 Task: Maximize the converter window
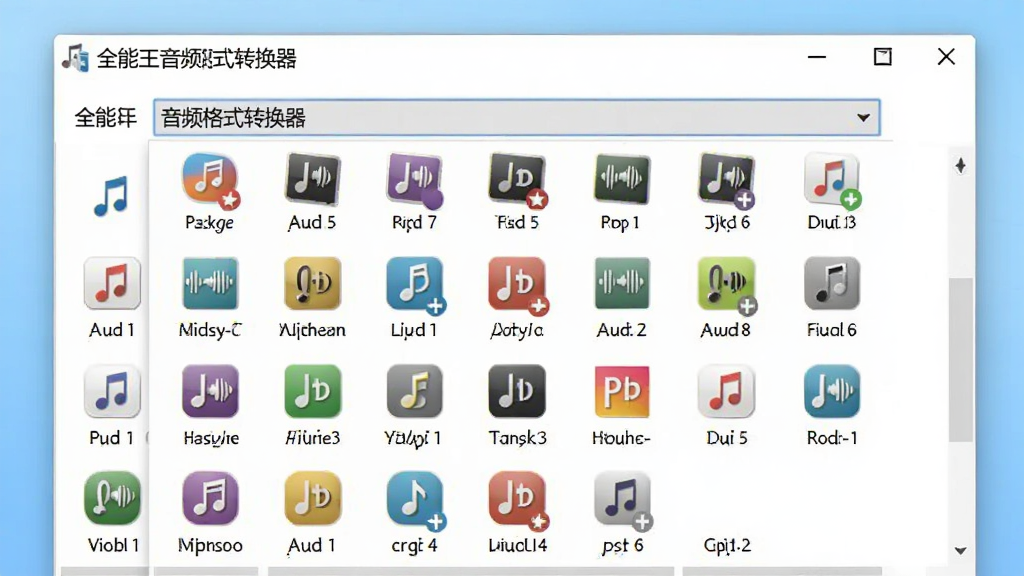pos(882,57)
